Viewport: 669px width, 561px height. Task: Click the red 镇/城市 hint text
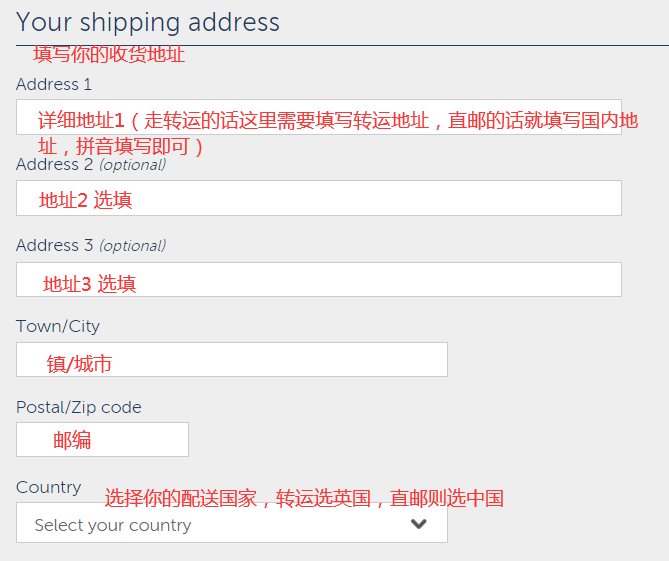pos(79,364)
